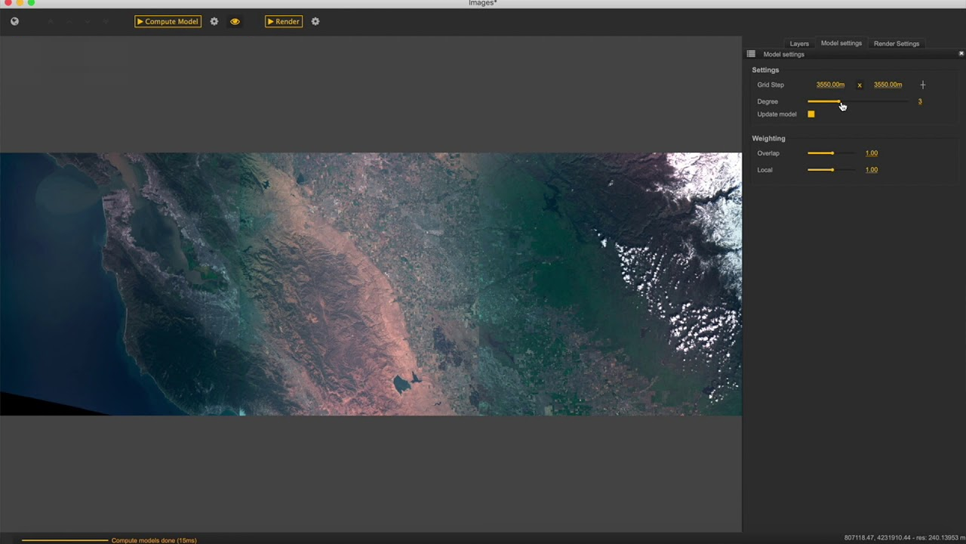Open Compute Model settings gear
Viewport: 966px width, 544px height.
tap(214, 21)
